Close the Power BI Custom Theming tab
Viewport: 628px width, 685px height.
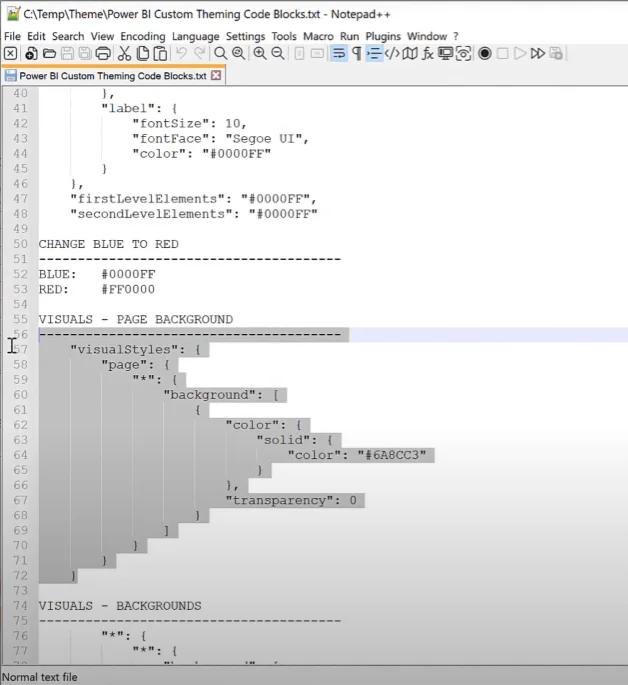click(216, 75)
